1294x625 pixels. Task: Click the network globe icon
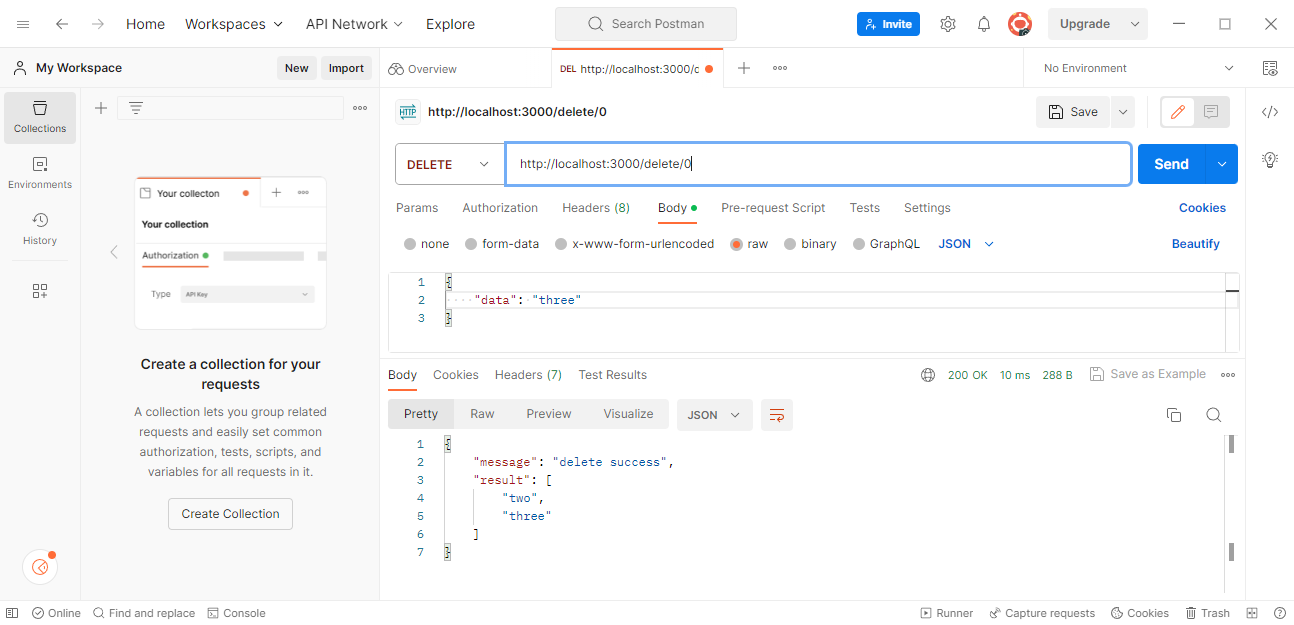[x=928, y=375]
